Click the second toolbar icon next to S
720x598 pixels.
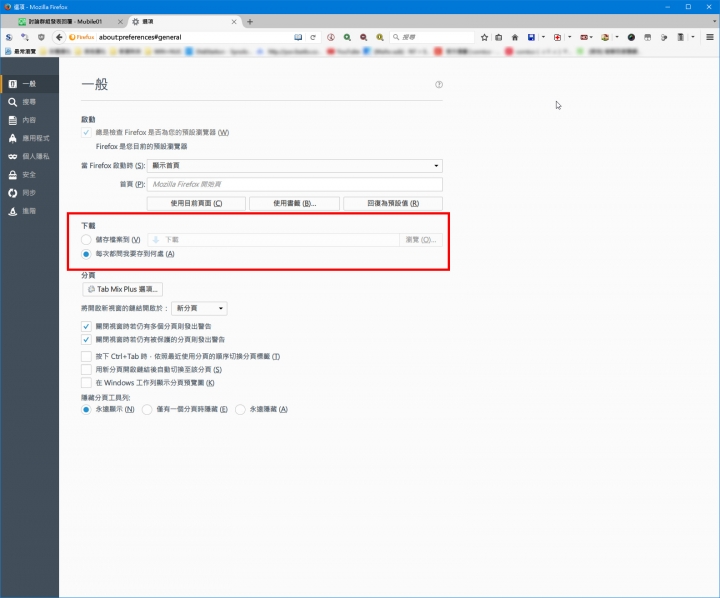(25, 37)
